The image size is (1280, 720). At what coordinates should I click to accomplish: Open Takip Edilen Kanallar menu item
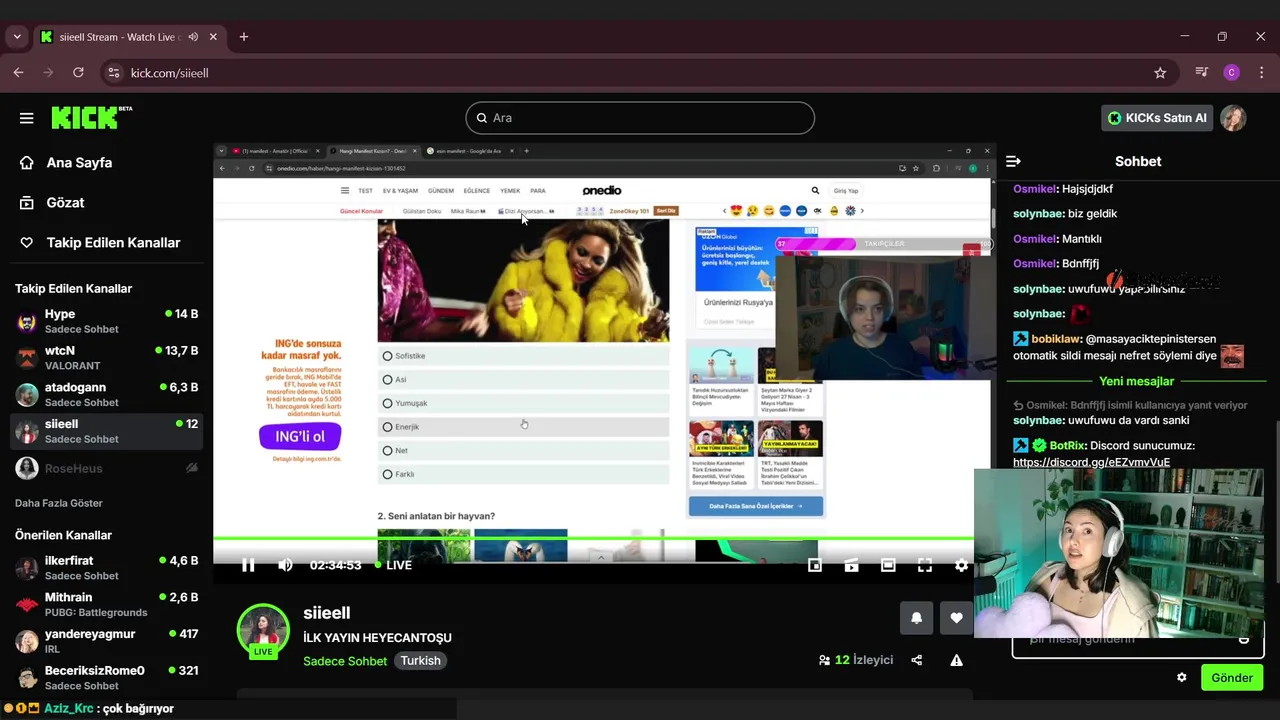coord(113,242)
